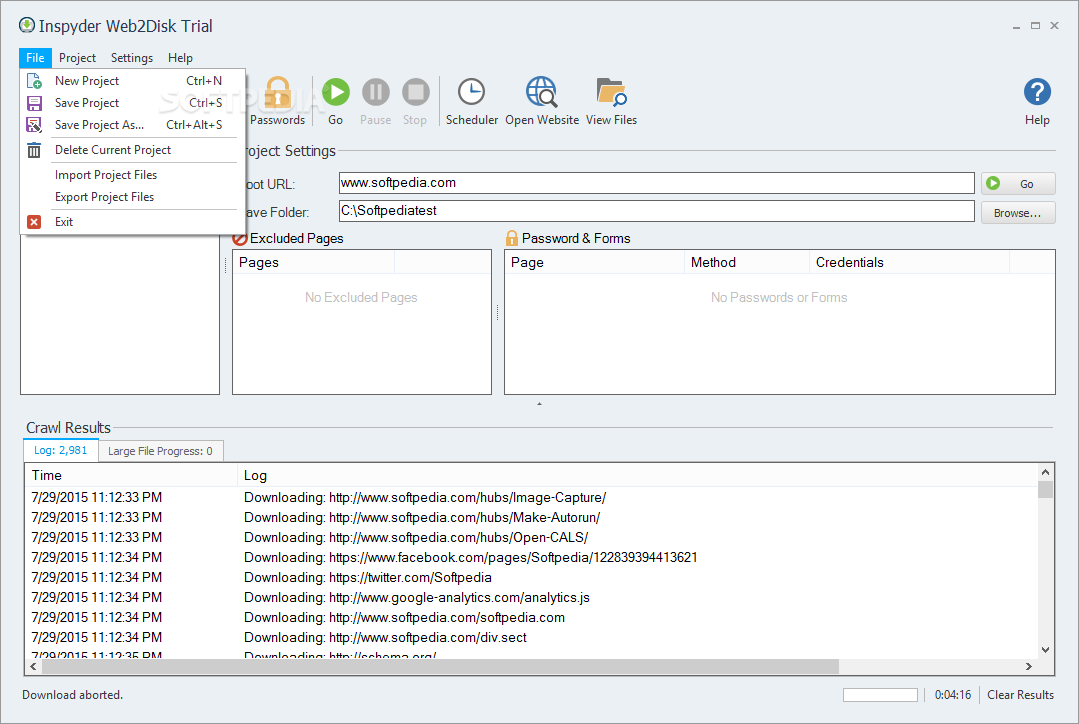Image resolution: width=1079 pixels, height=724 pixels.
Task: Click the Delete Current Project trash icon
Action: 34,150
